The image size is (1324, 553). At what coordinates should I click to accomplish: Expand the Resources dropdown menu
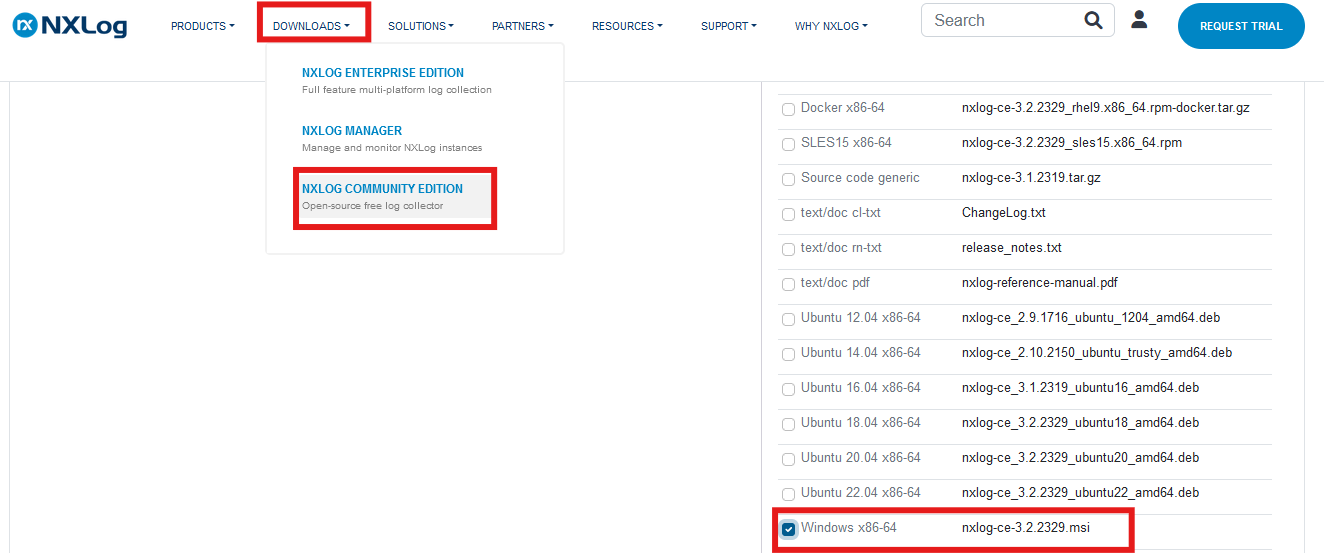pyautogui.click(x=626, y=26)
